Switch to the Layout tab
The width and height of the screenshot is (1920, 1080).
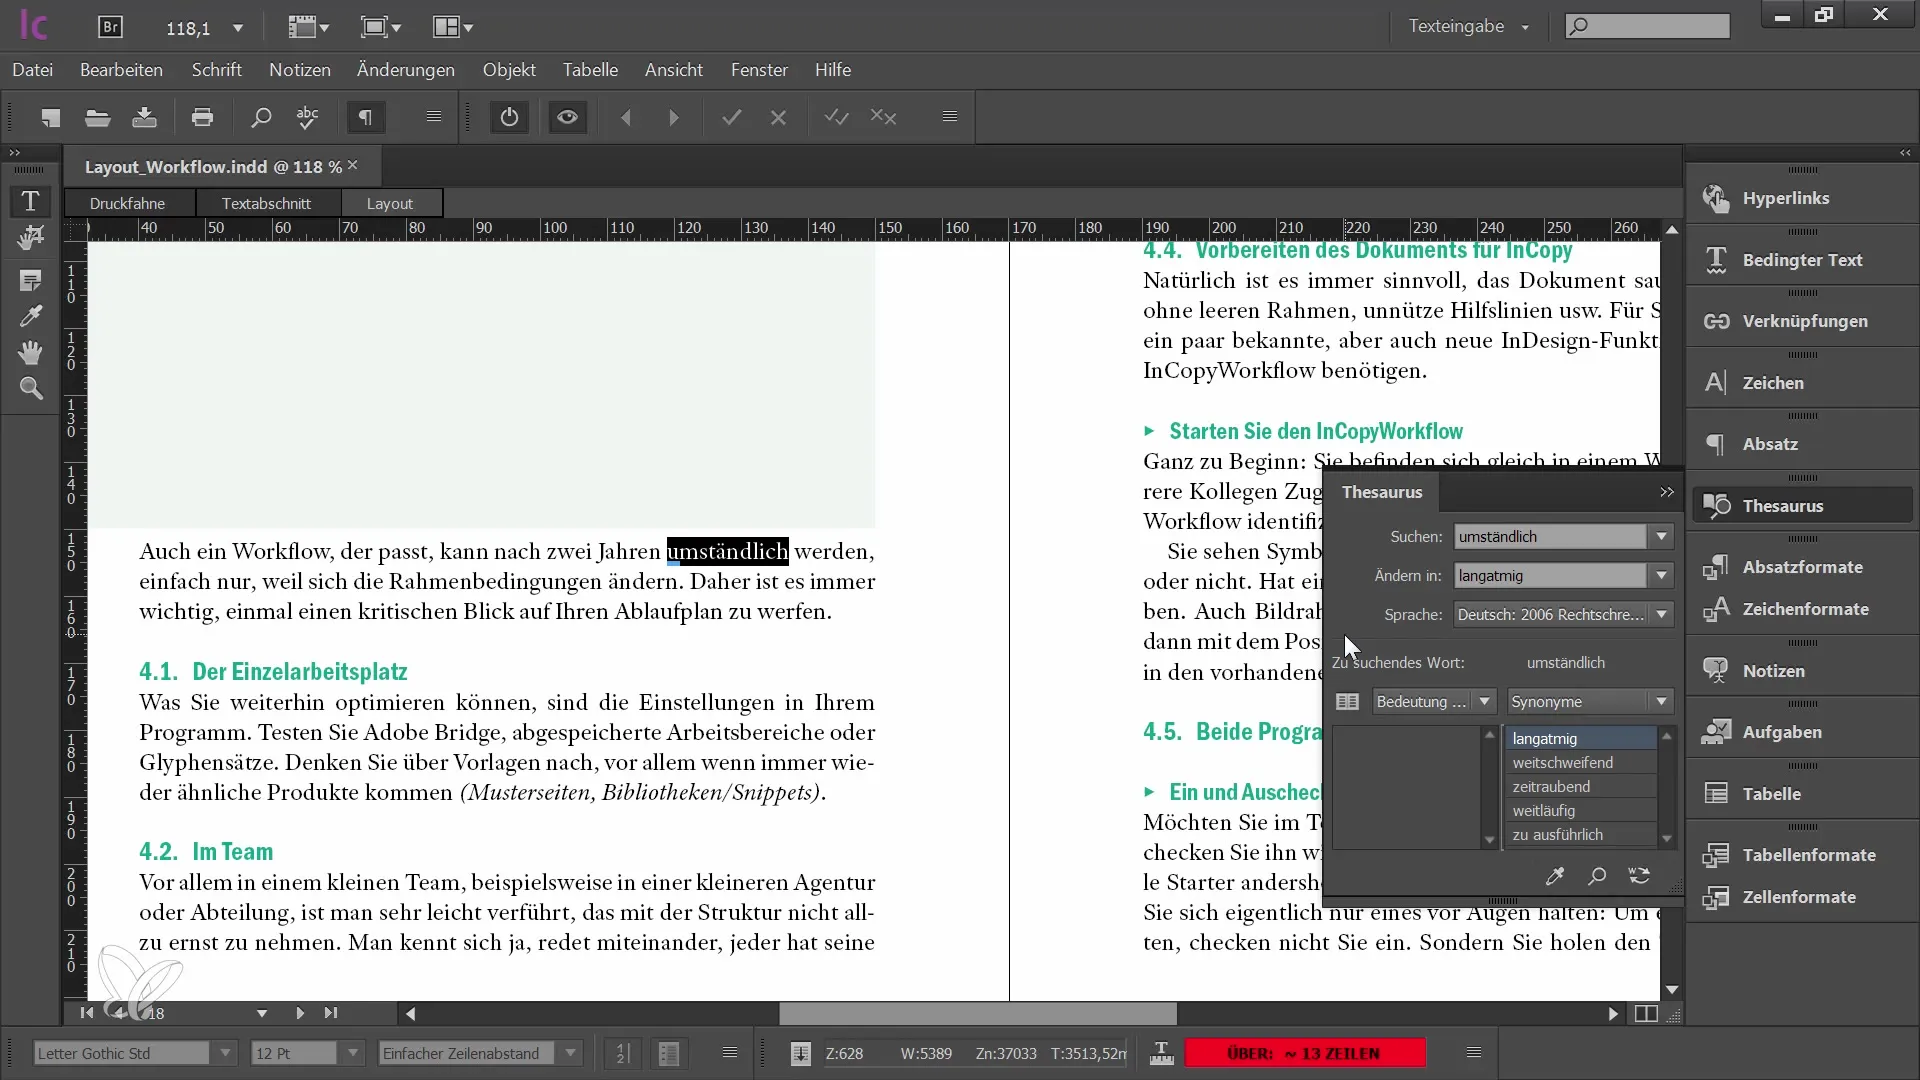(x=389, y=202)
